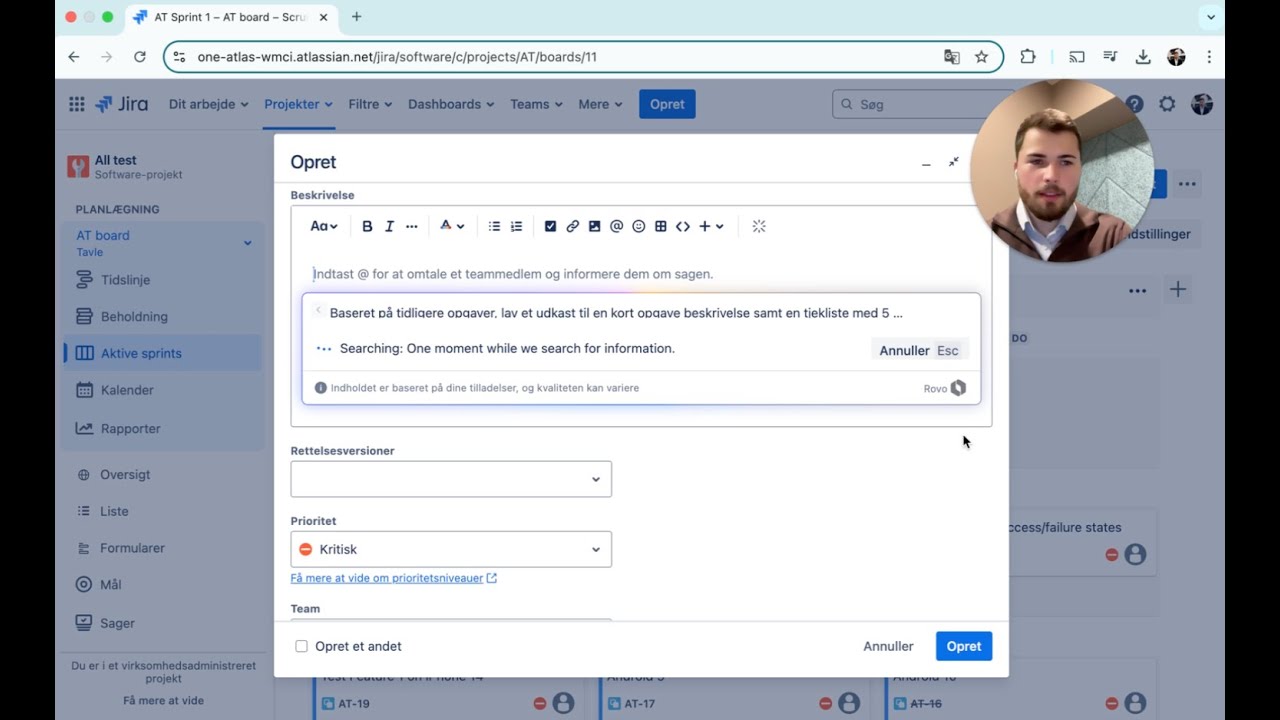Open Dit arbejde menu
Screen dimensions: 1280x720
coord(209,104)
